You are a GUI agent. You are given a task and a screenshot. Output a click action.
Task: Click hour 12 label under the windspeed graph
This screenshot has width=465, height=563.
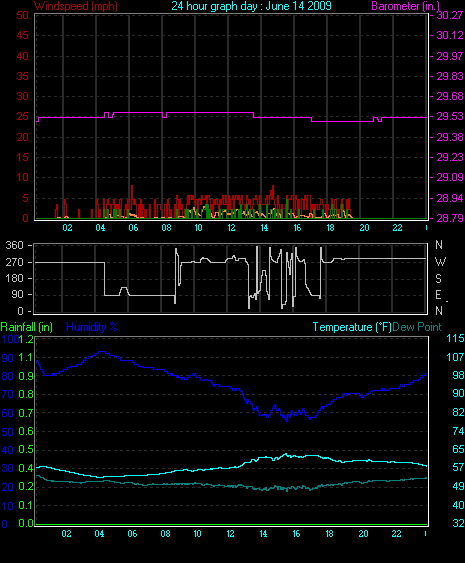tap(231, 228)
